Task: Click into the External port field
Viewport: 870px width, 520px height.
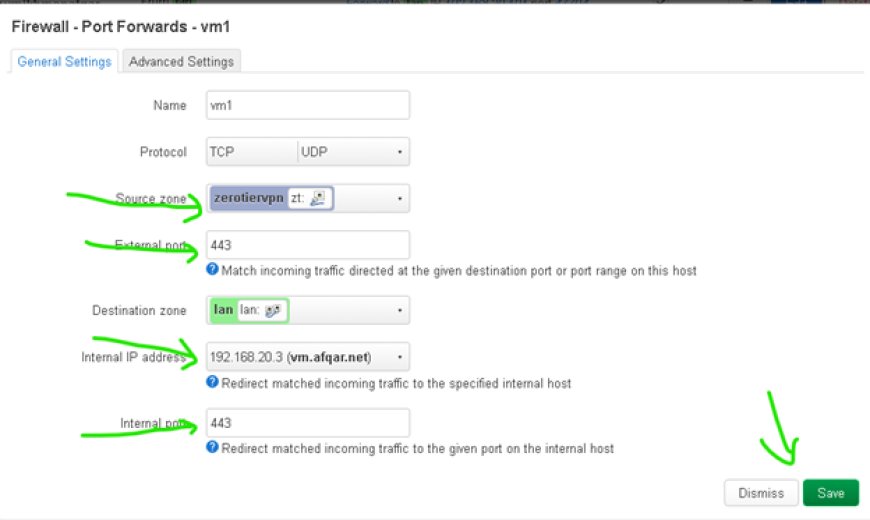Action: click(x=308, y=245)
